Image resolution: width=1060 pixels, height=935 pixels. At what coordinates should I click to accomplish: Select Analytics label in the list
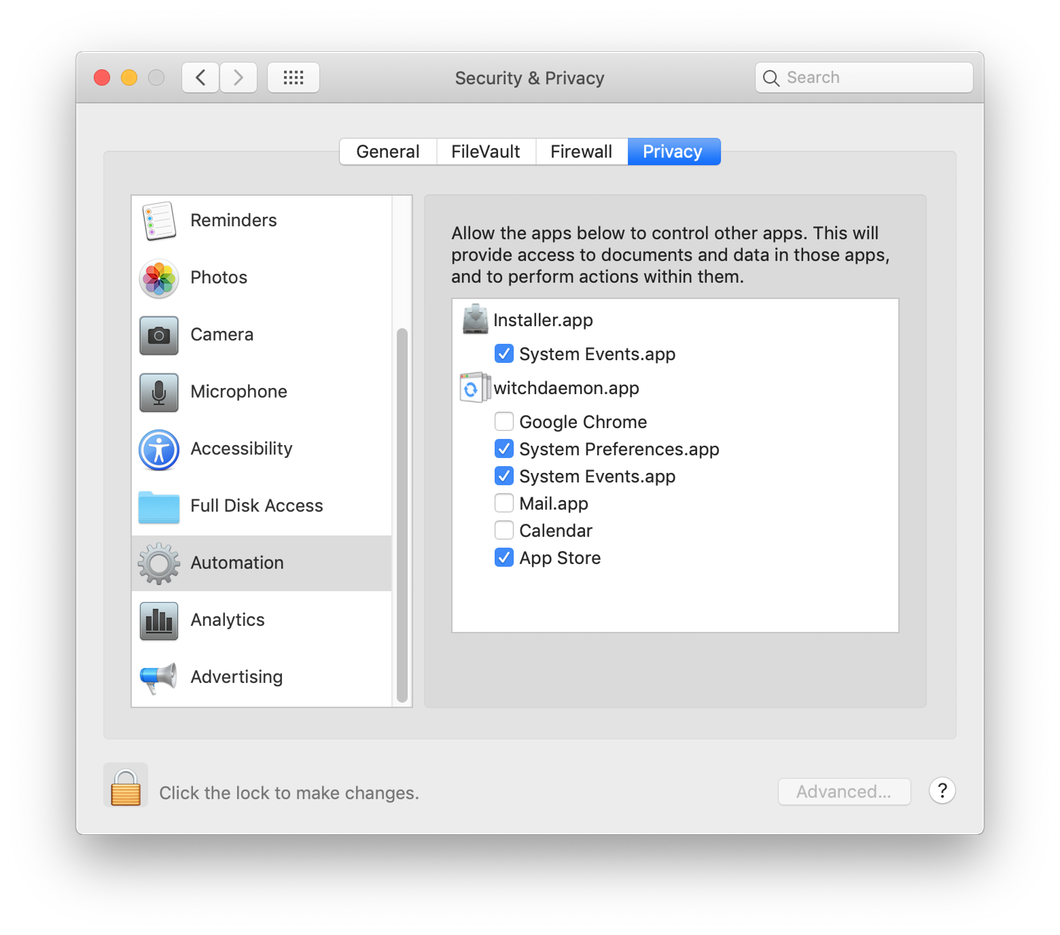228,620
